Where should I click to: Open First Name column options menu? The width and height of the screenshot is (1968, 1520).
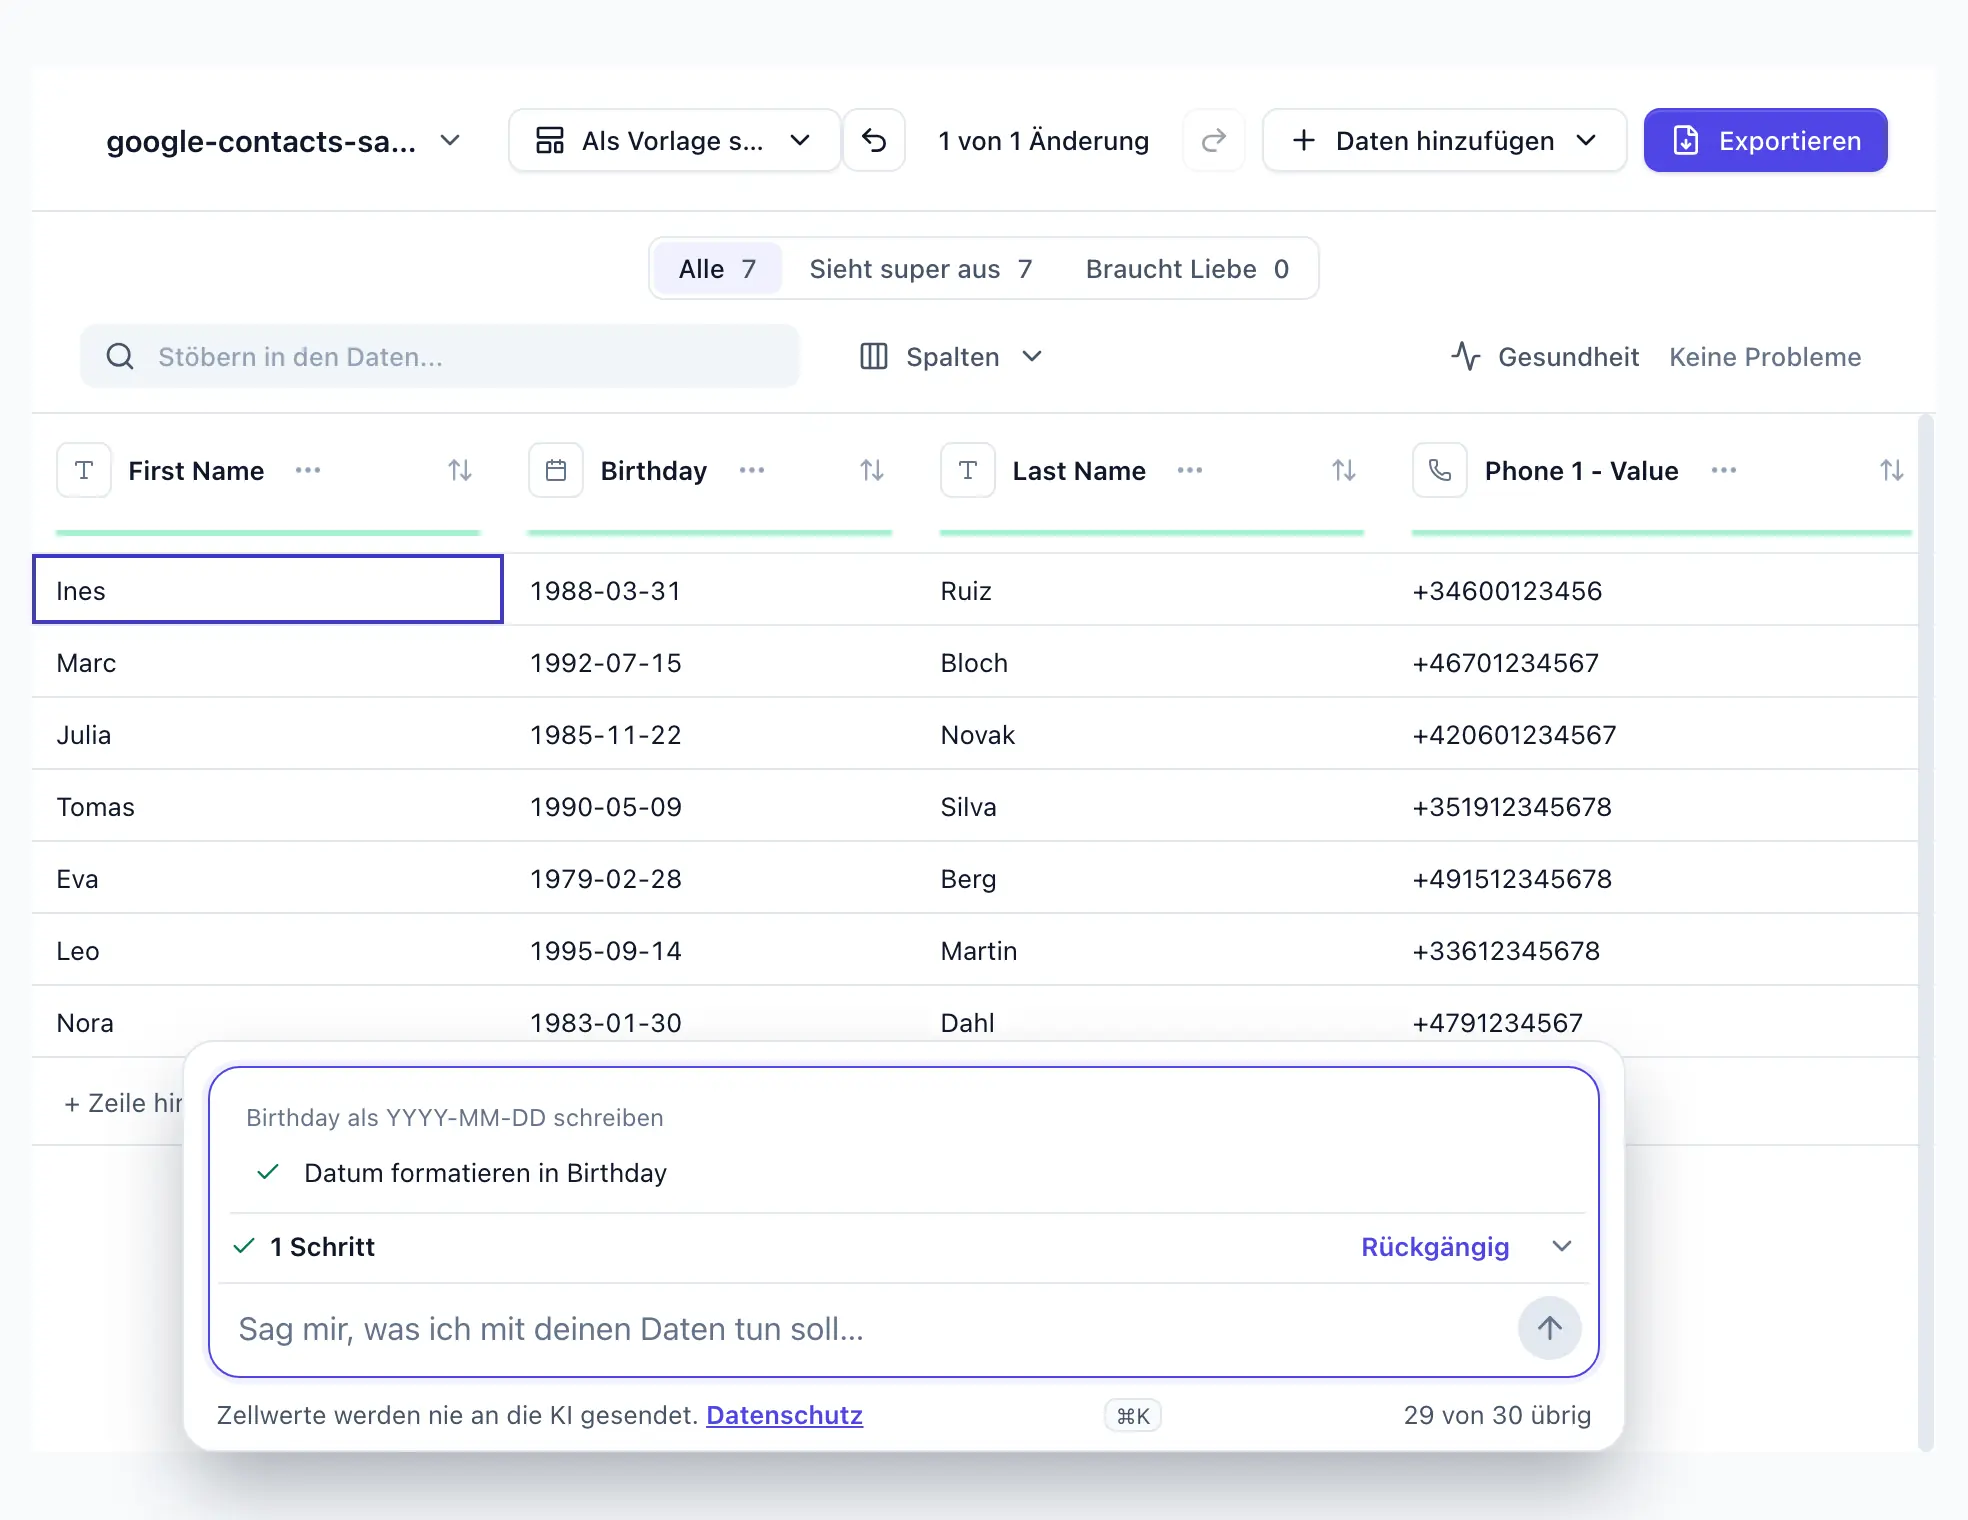coord(308,470)
